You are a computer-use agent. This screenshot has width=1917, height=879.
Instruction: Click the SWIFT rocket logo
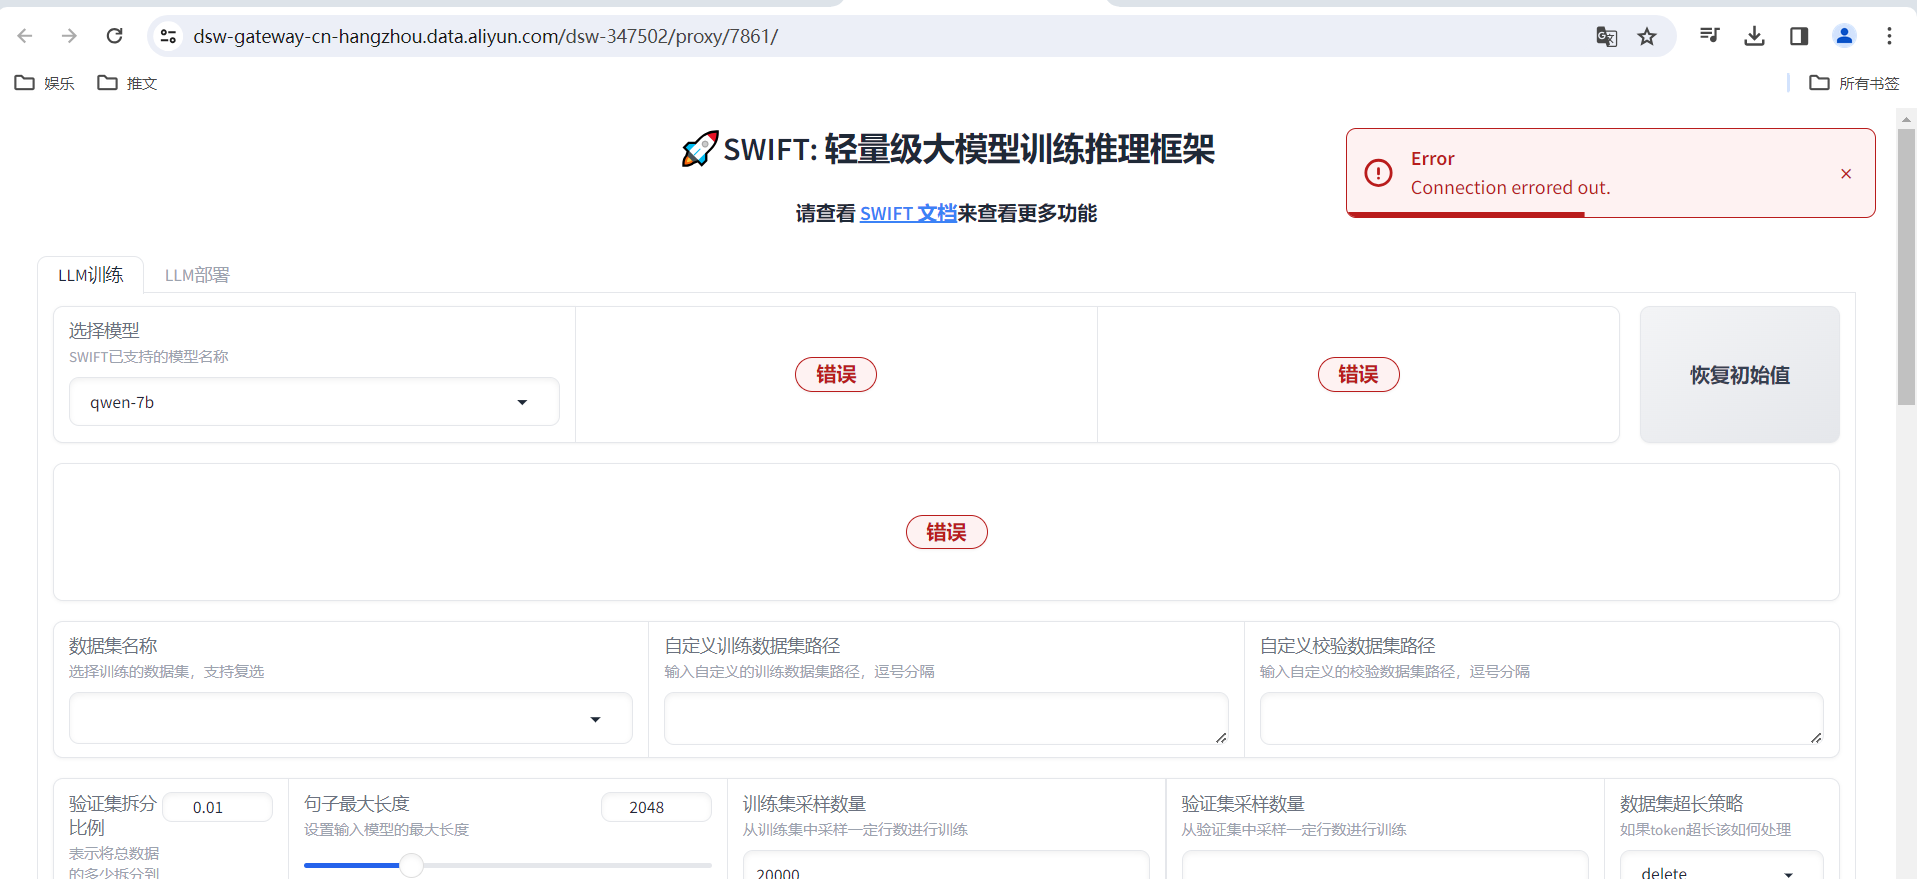(700, 149)
